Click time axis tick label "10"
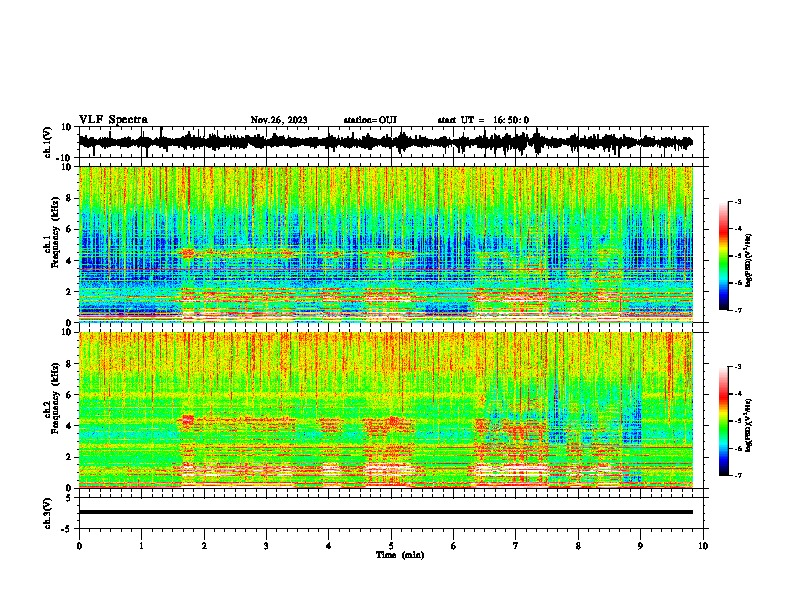The width and height of the screenshot is (792, 612). (703, 546)
